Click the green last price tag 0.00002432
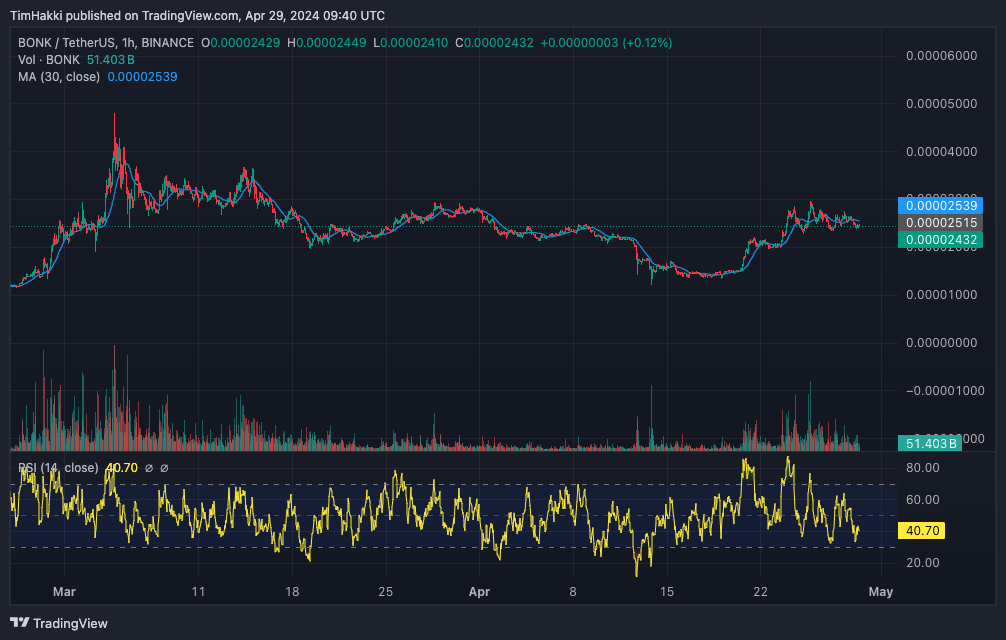1006x640 pixels. pyautogui.click(x=941, y=240)
